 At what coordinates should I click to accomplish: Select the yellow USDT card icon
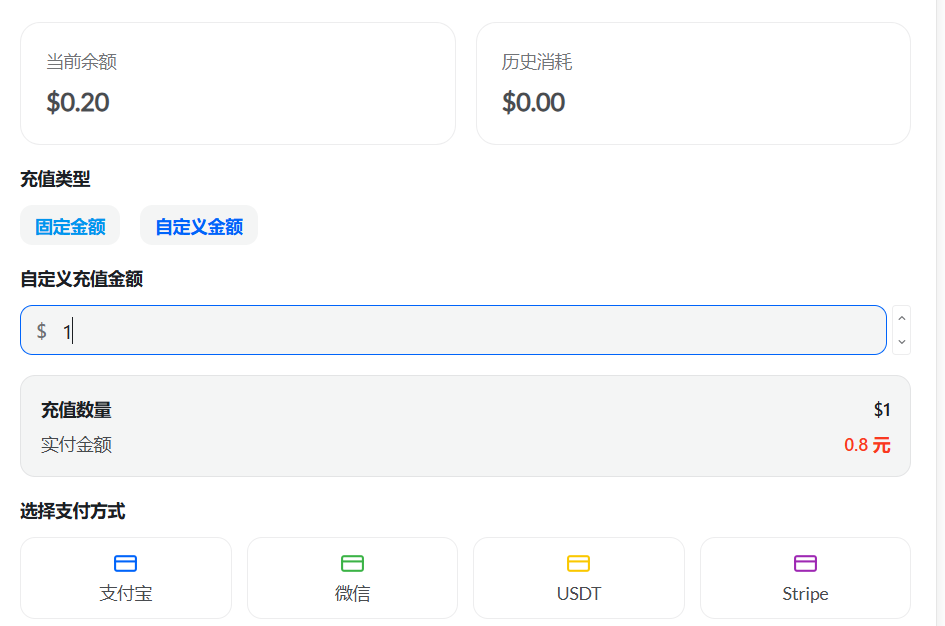point(578,562)
